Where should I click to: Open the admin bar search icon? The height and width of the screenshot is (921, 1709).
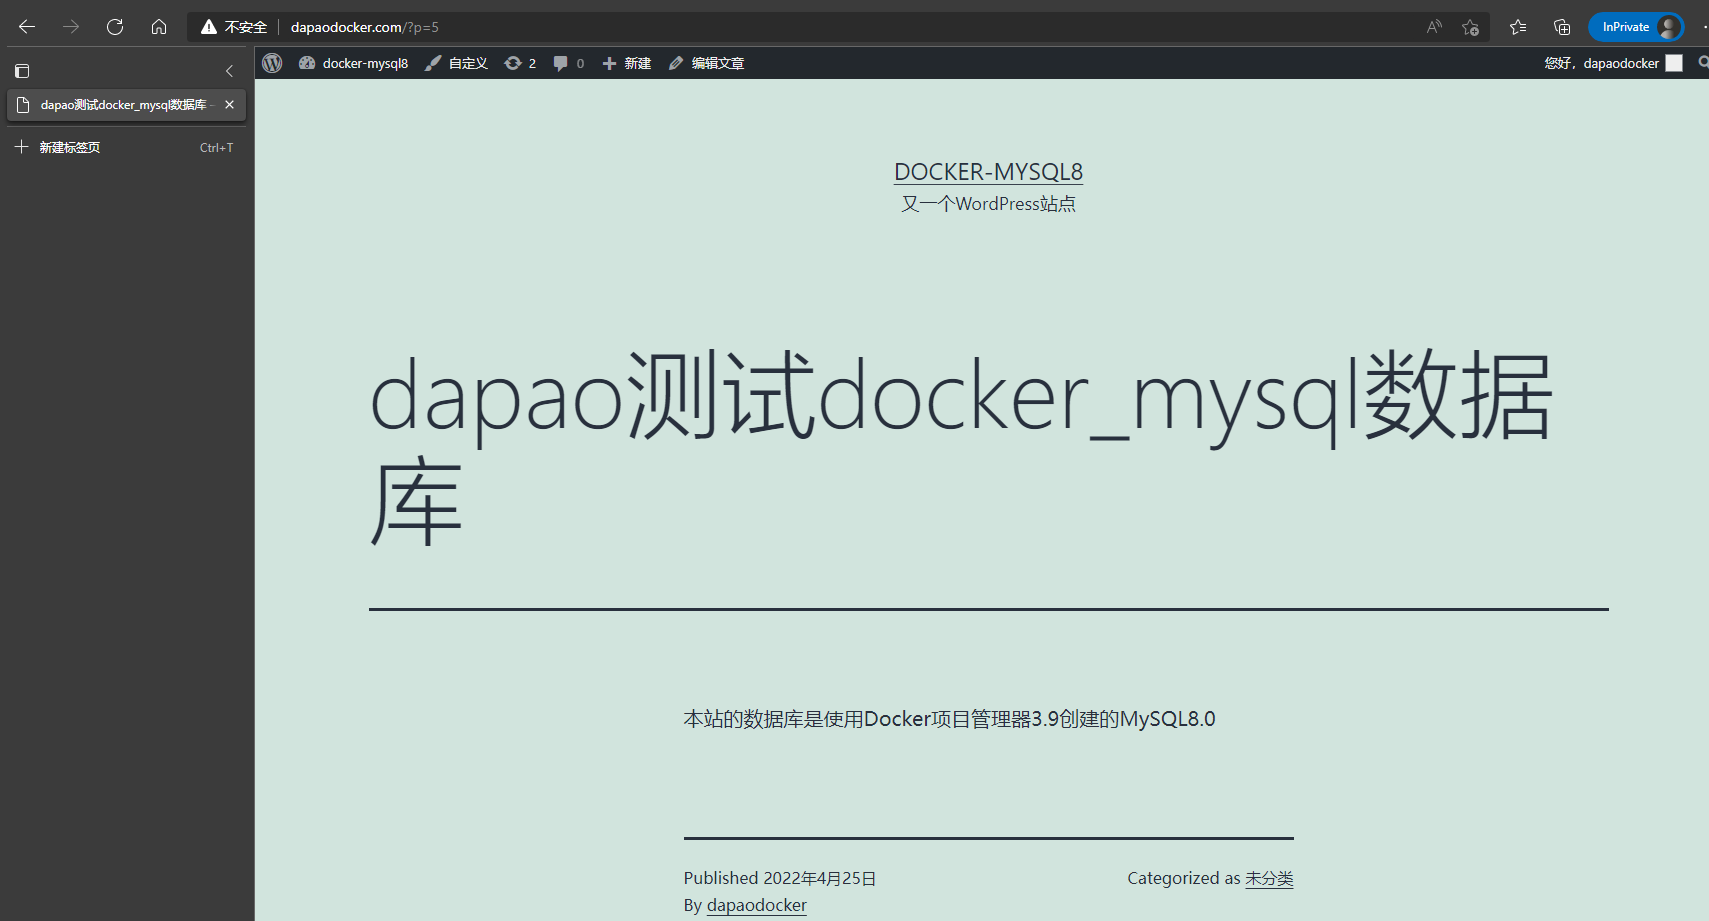point(1702,63)
